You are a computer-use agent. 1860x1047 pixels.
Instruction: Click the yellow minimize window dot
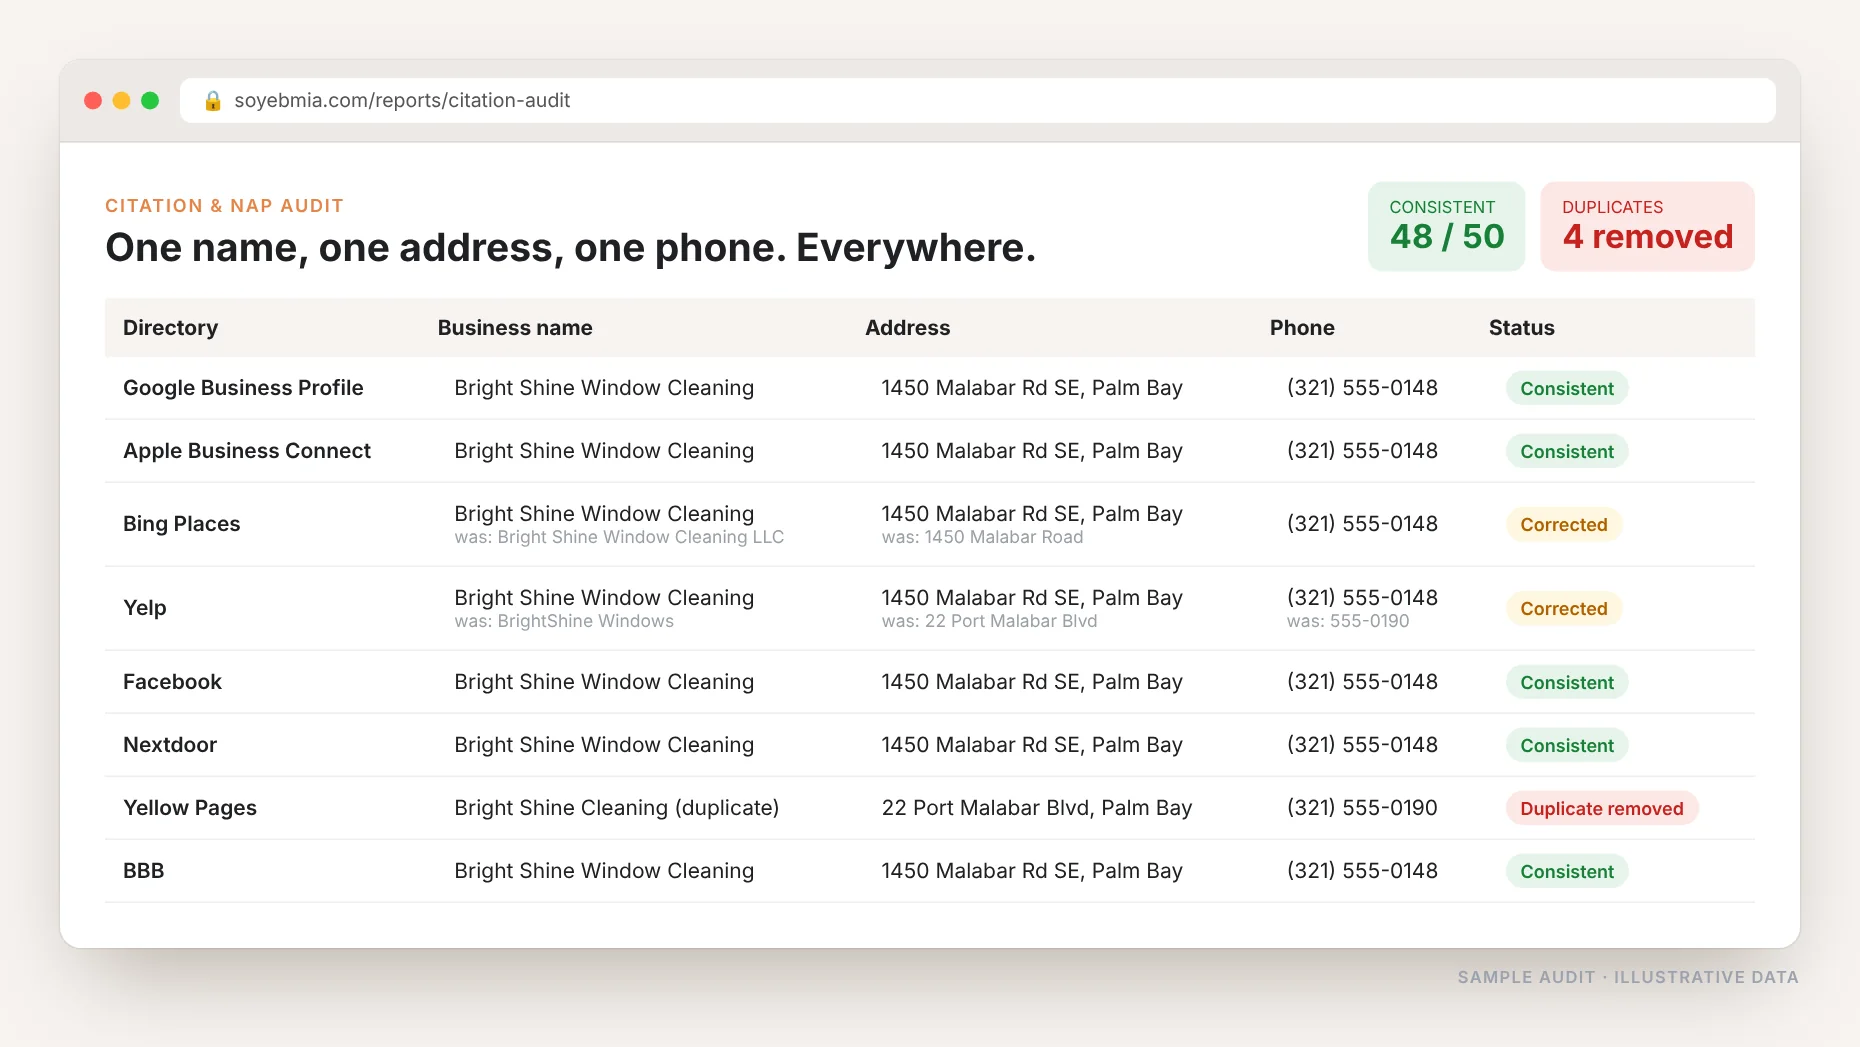tap(121, 100)
